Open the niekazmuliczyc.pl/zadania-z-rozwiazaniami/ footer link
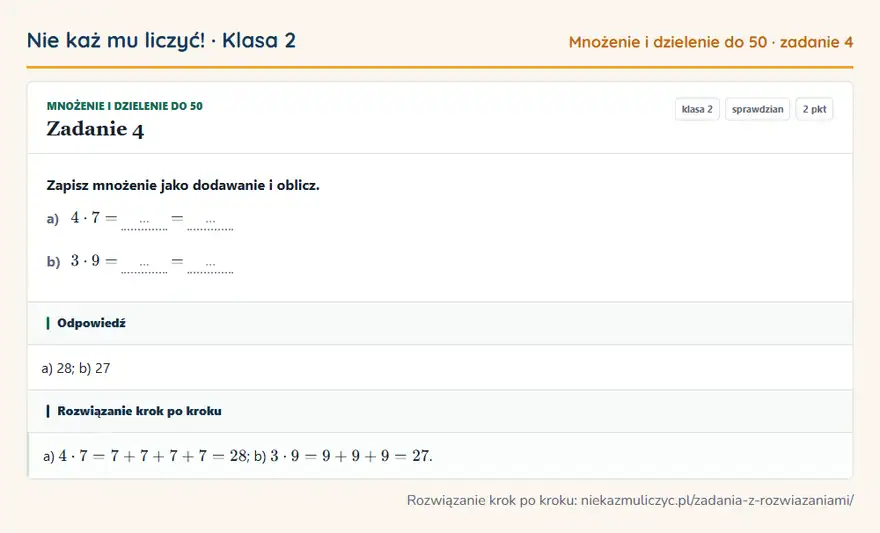880x533 pixels. coord(717,500)
